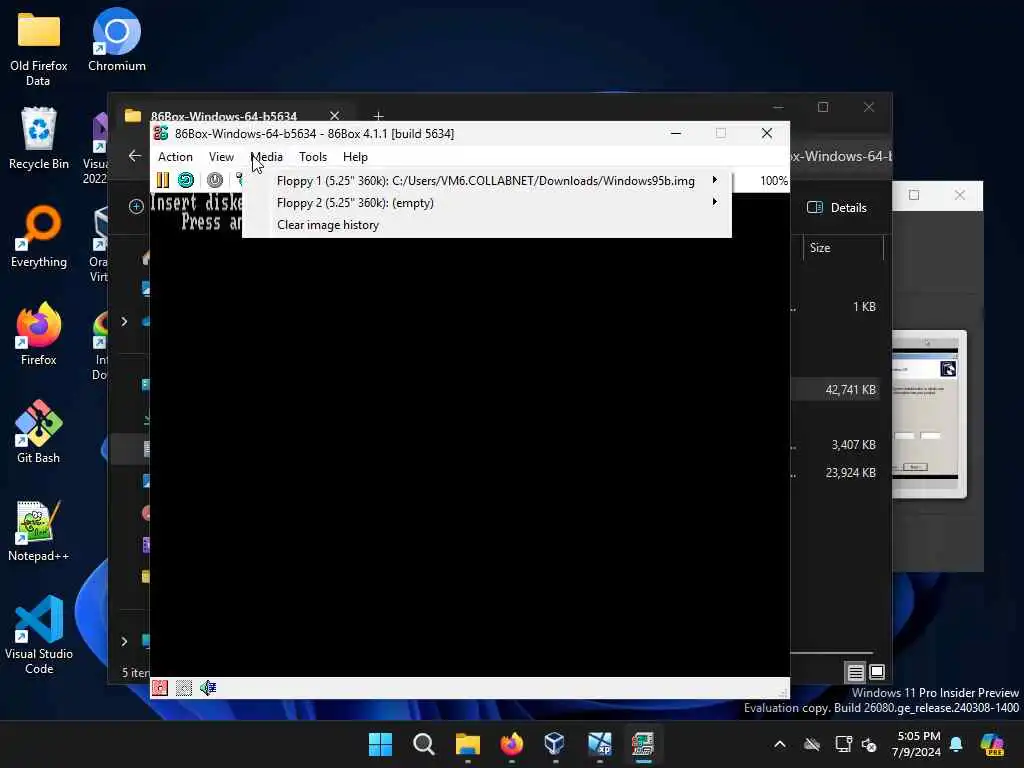
Task: Open Notepad++ desktop shortcut
Action: (x=39, y=530)
